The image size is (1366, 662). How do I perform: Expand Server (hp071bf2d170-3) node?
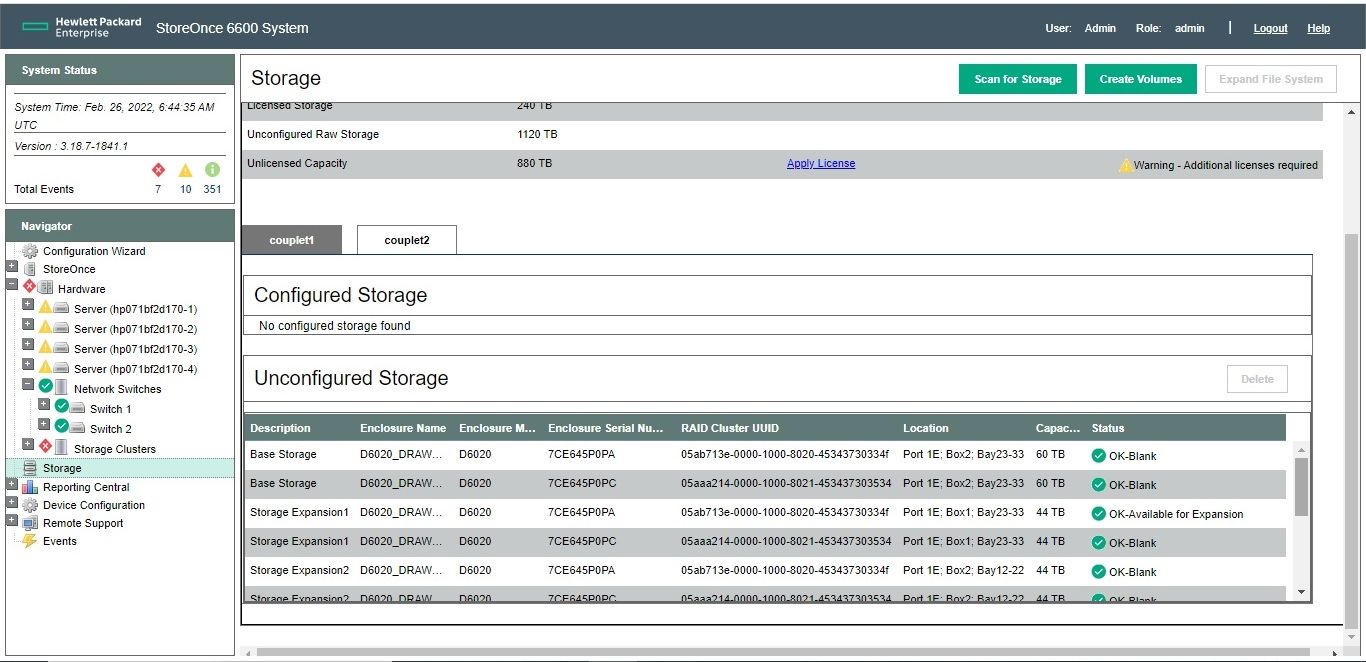[x=28, y=344]
